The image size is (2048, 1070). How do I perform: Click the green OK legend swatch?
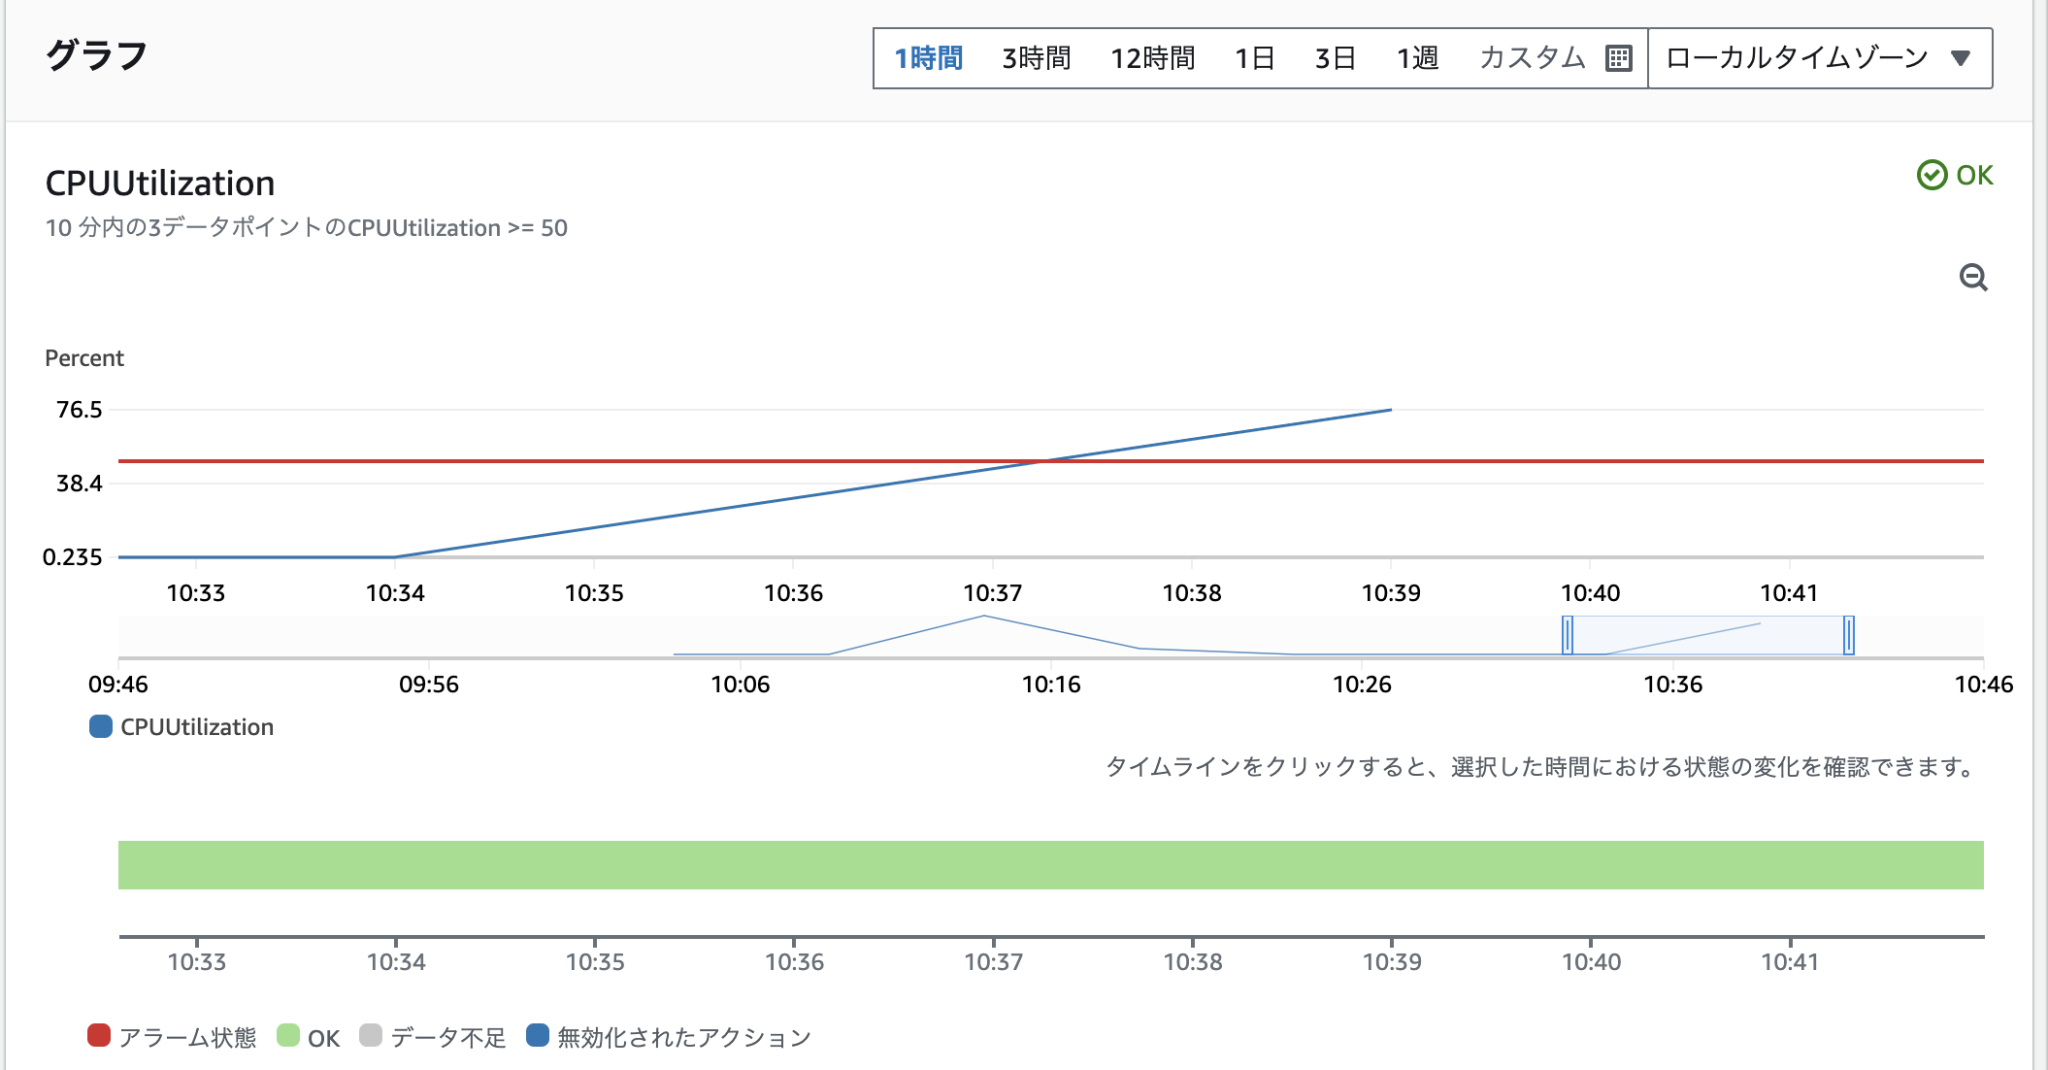click(288, 1037)
